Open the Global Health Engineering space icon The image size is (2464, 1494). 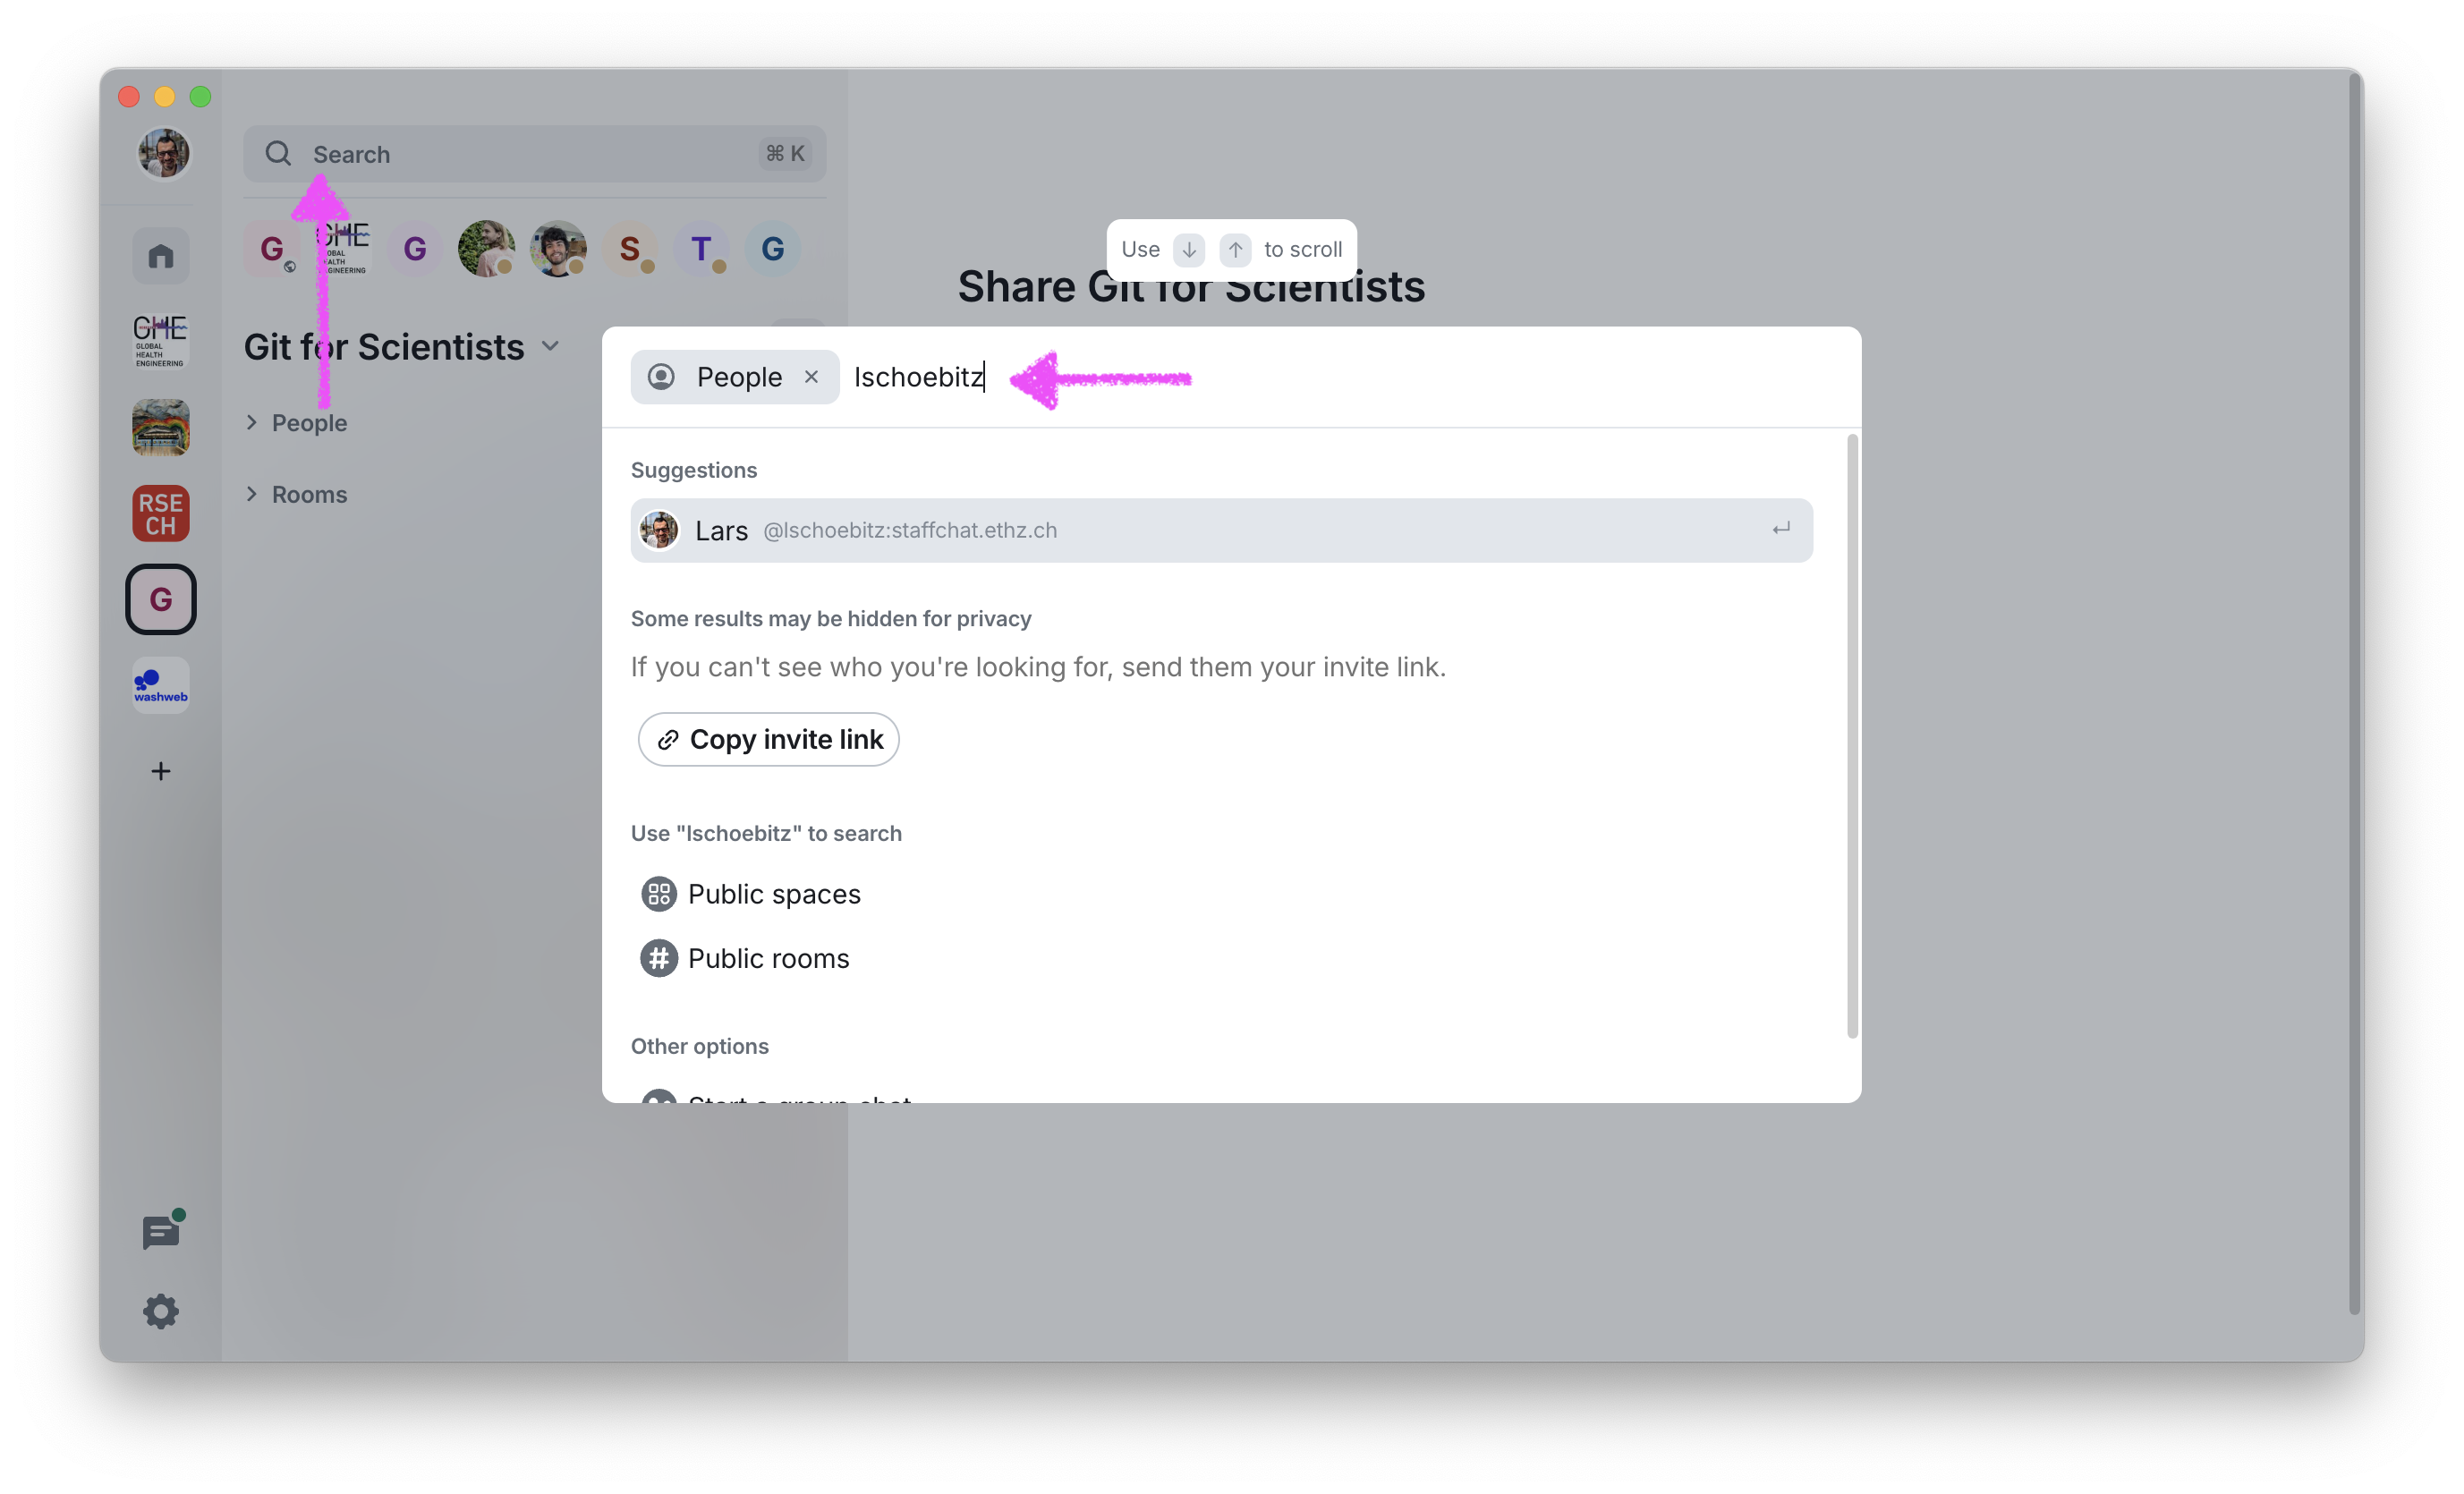(160, 341)
